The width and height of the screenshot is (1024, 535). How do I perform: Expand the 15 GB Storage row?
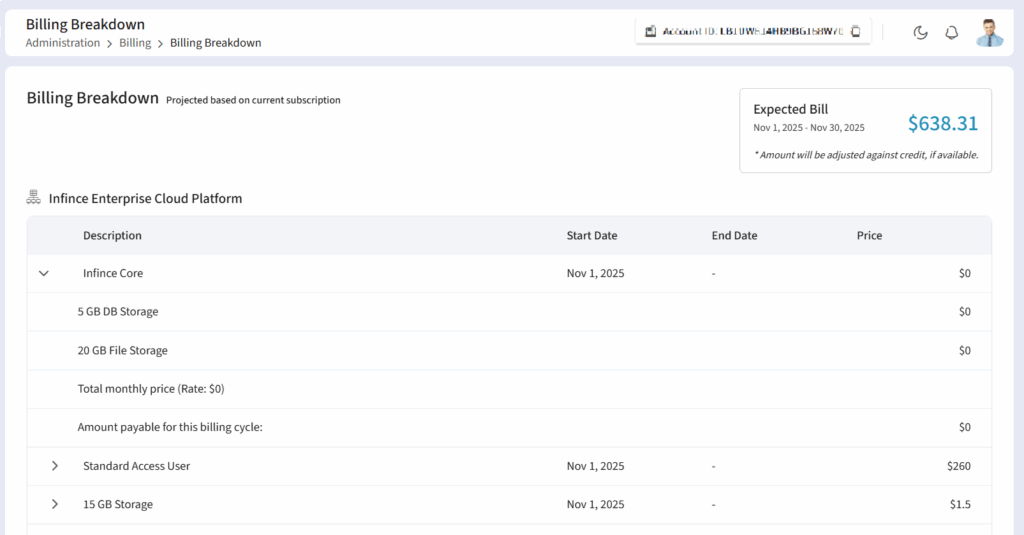[55, 504]
